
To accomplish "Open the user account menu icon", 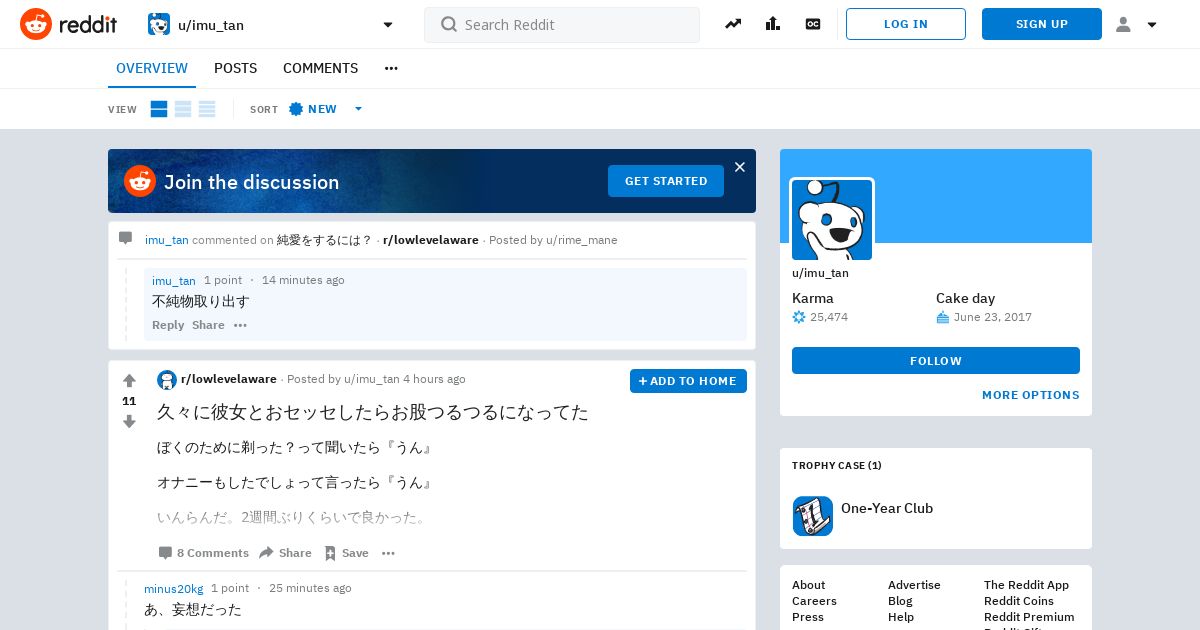I will pyautogui.click(x=1123, y=24).
